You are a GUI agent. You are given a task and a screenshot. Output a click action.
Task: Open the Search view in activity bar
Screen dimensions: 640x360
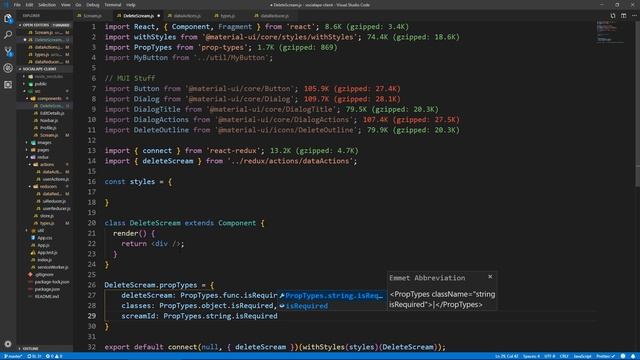[x=8, y=35]
